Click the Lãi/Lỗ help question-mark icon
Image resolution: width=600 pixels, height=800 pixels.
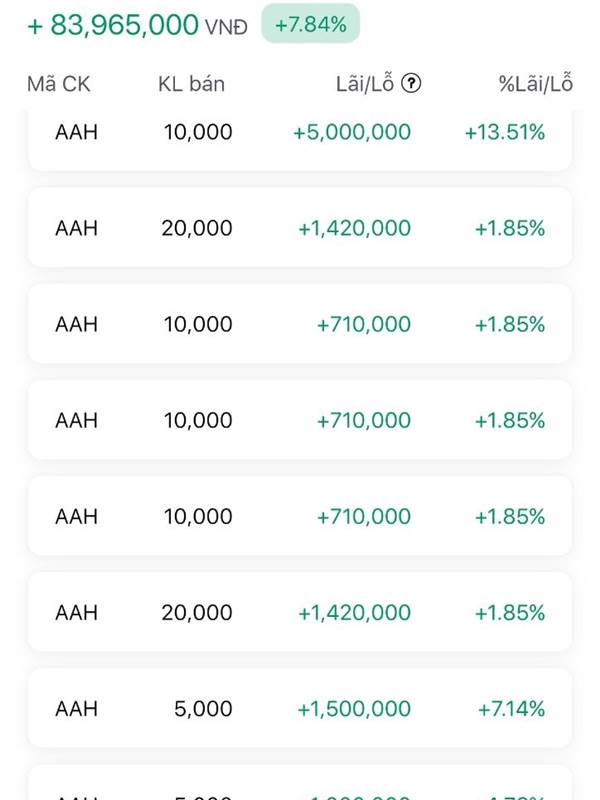[411, 83]
